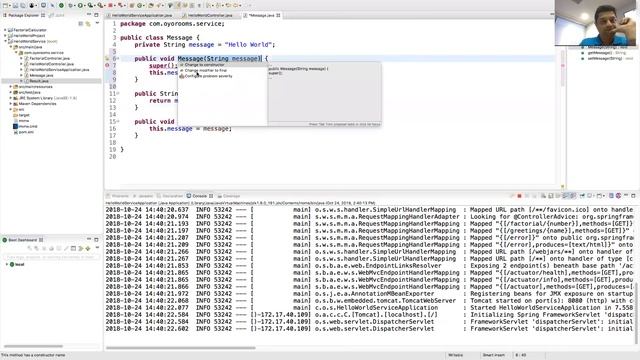This screenshot has height=360, width=640.
Task: Collapse the com.oyorooms.service package
Action: (x=16, y=53)
